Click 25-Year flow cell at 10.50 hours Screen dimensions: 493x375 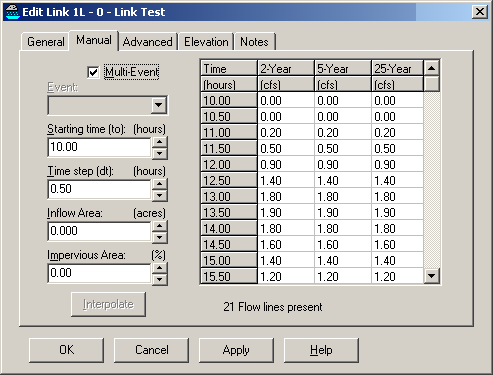coord(397,116)
